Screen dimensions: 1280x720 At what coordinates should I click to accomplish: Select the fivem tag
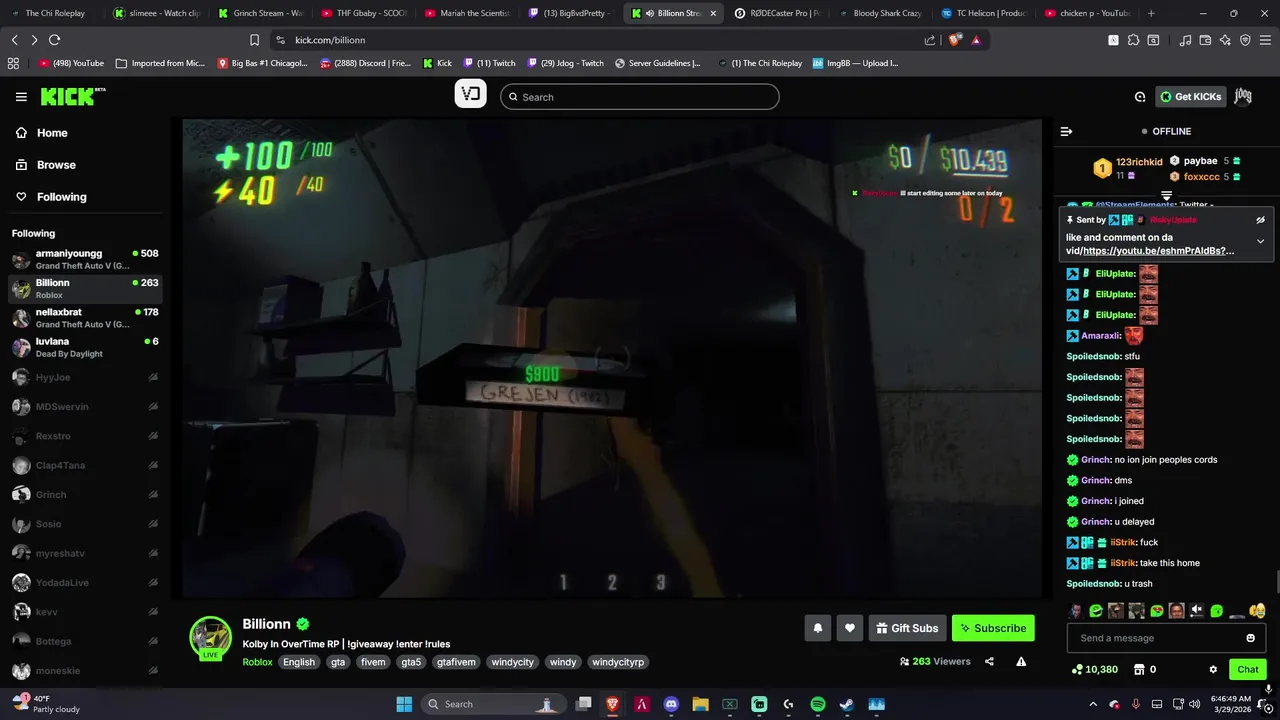point(373,662)
